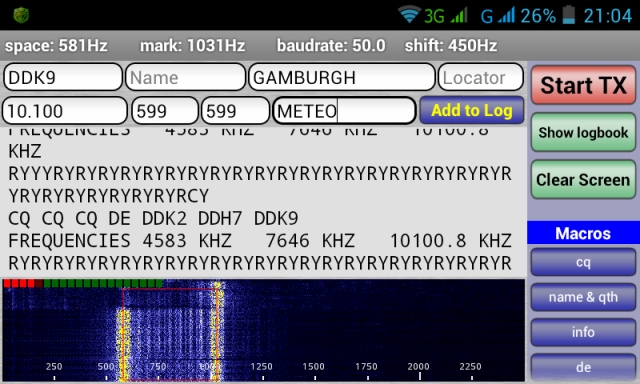
Task: Tap the signal level meter bar
Action: [x=83, y=283]
